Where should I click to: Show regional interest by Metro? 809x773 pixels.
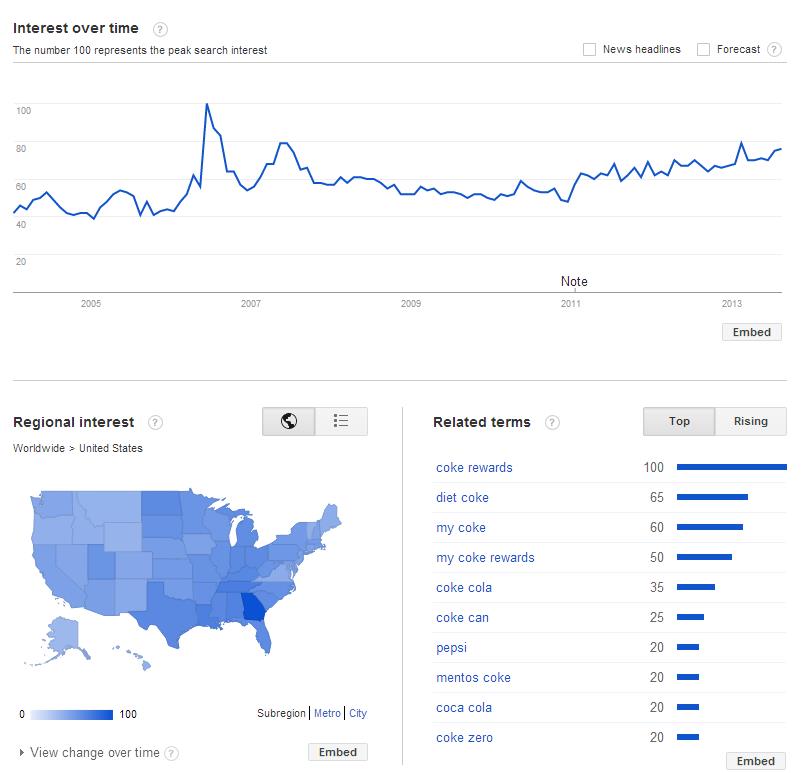coord(327,713)
